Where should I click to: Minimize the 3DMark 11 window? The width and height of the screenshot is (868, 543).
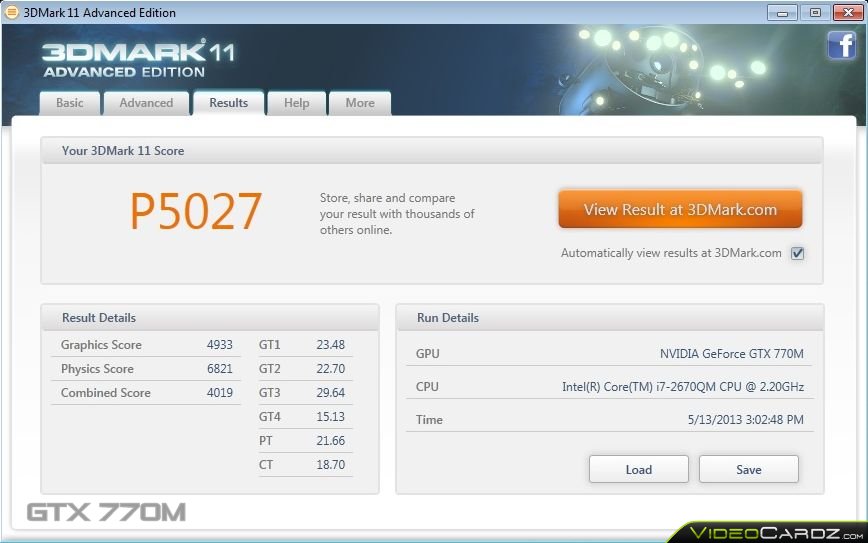[782, 12]
